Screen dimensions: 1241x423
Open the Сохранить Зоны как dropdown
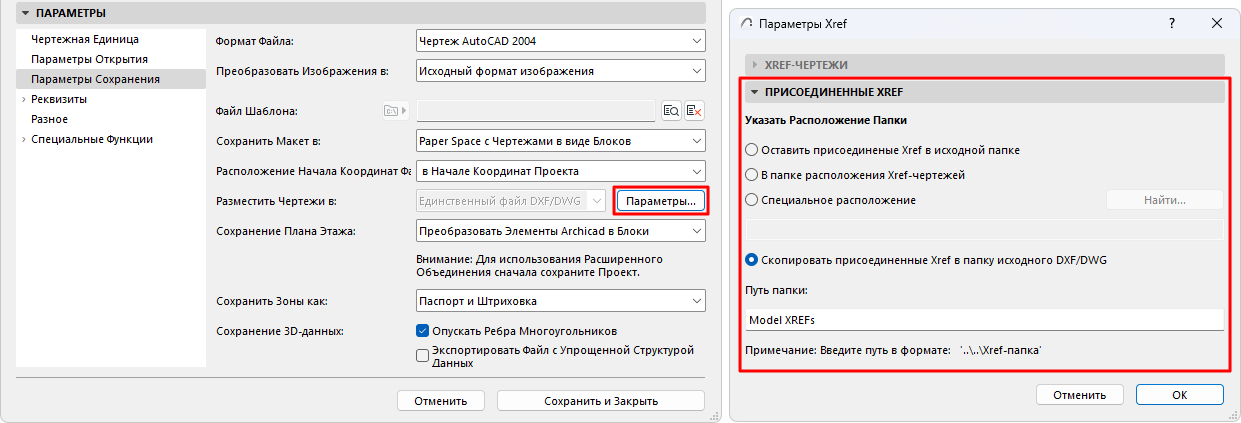point(560,300)
